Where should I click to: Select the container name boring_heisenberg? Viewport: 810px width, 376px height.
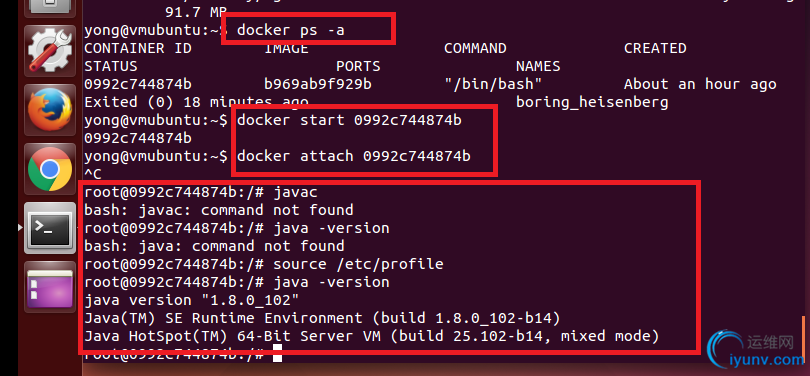tap(592, 102)
